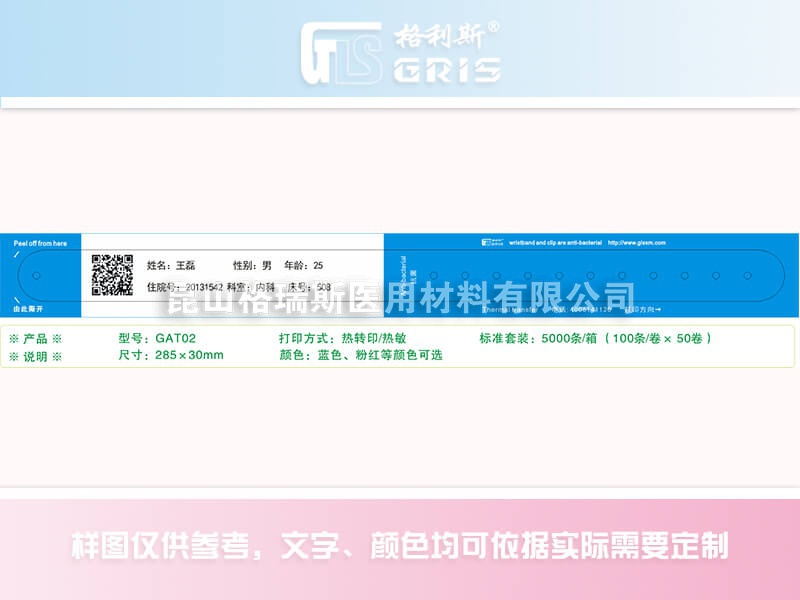The image size is (800, 600).
Task: Click the patient name 姓名: 王磊
Action: pos(171,265)
